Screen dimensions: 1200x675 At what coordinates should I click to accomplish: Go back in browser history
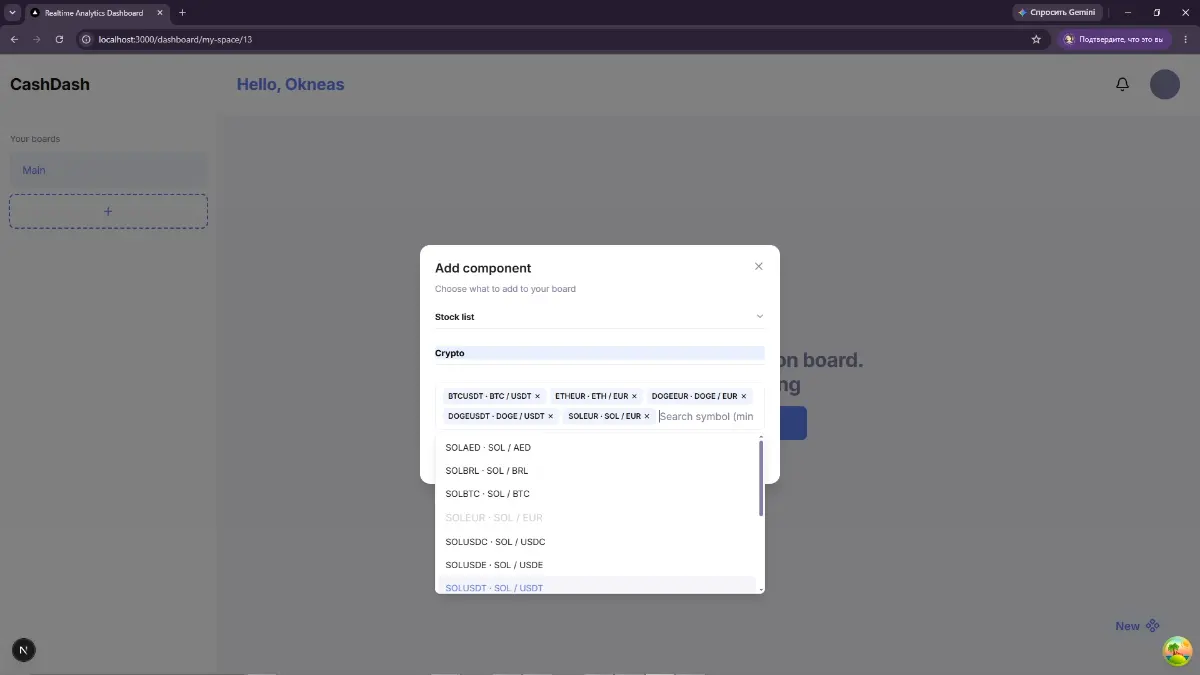[x=14, y=39]
